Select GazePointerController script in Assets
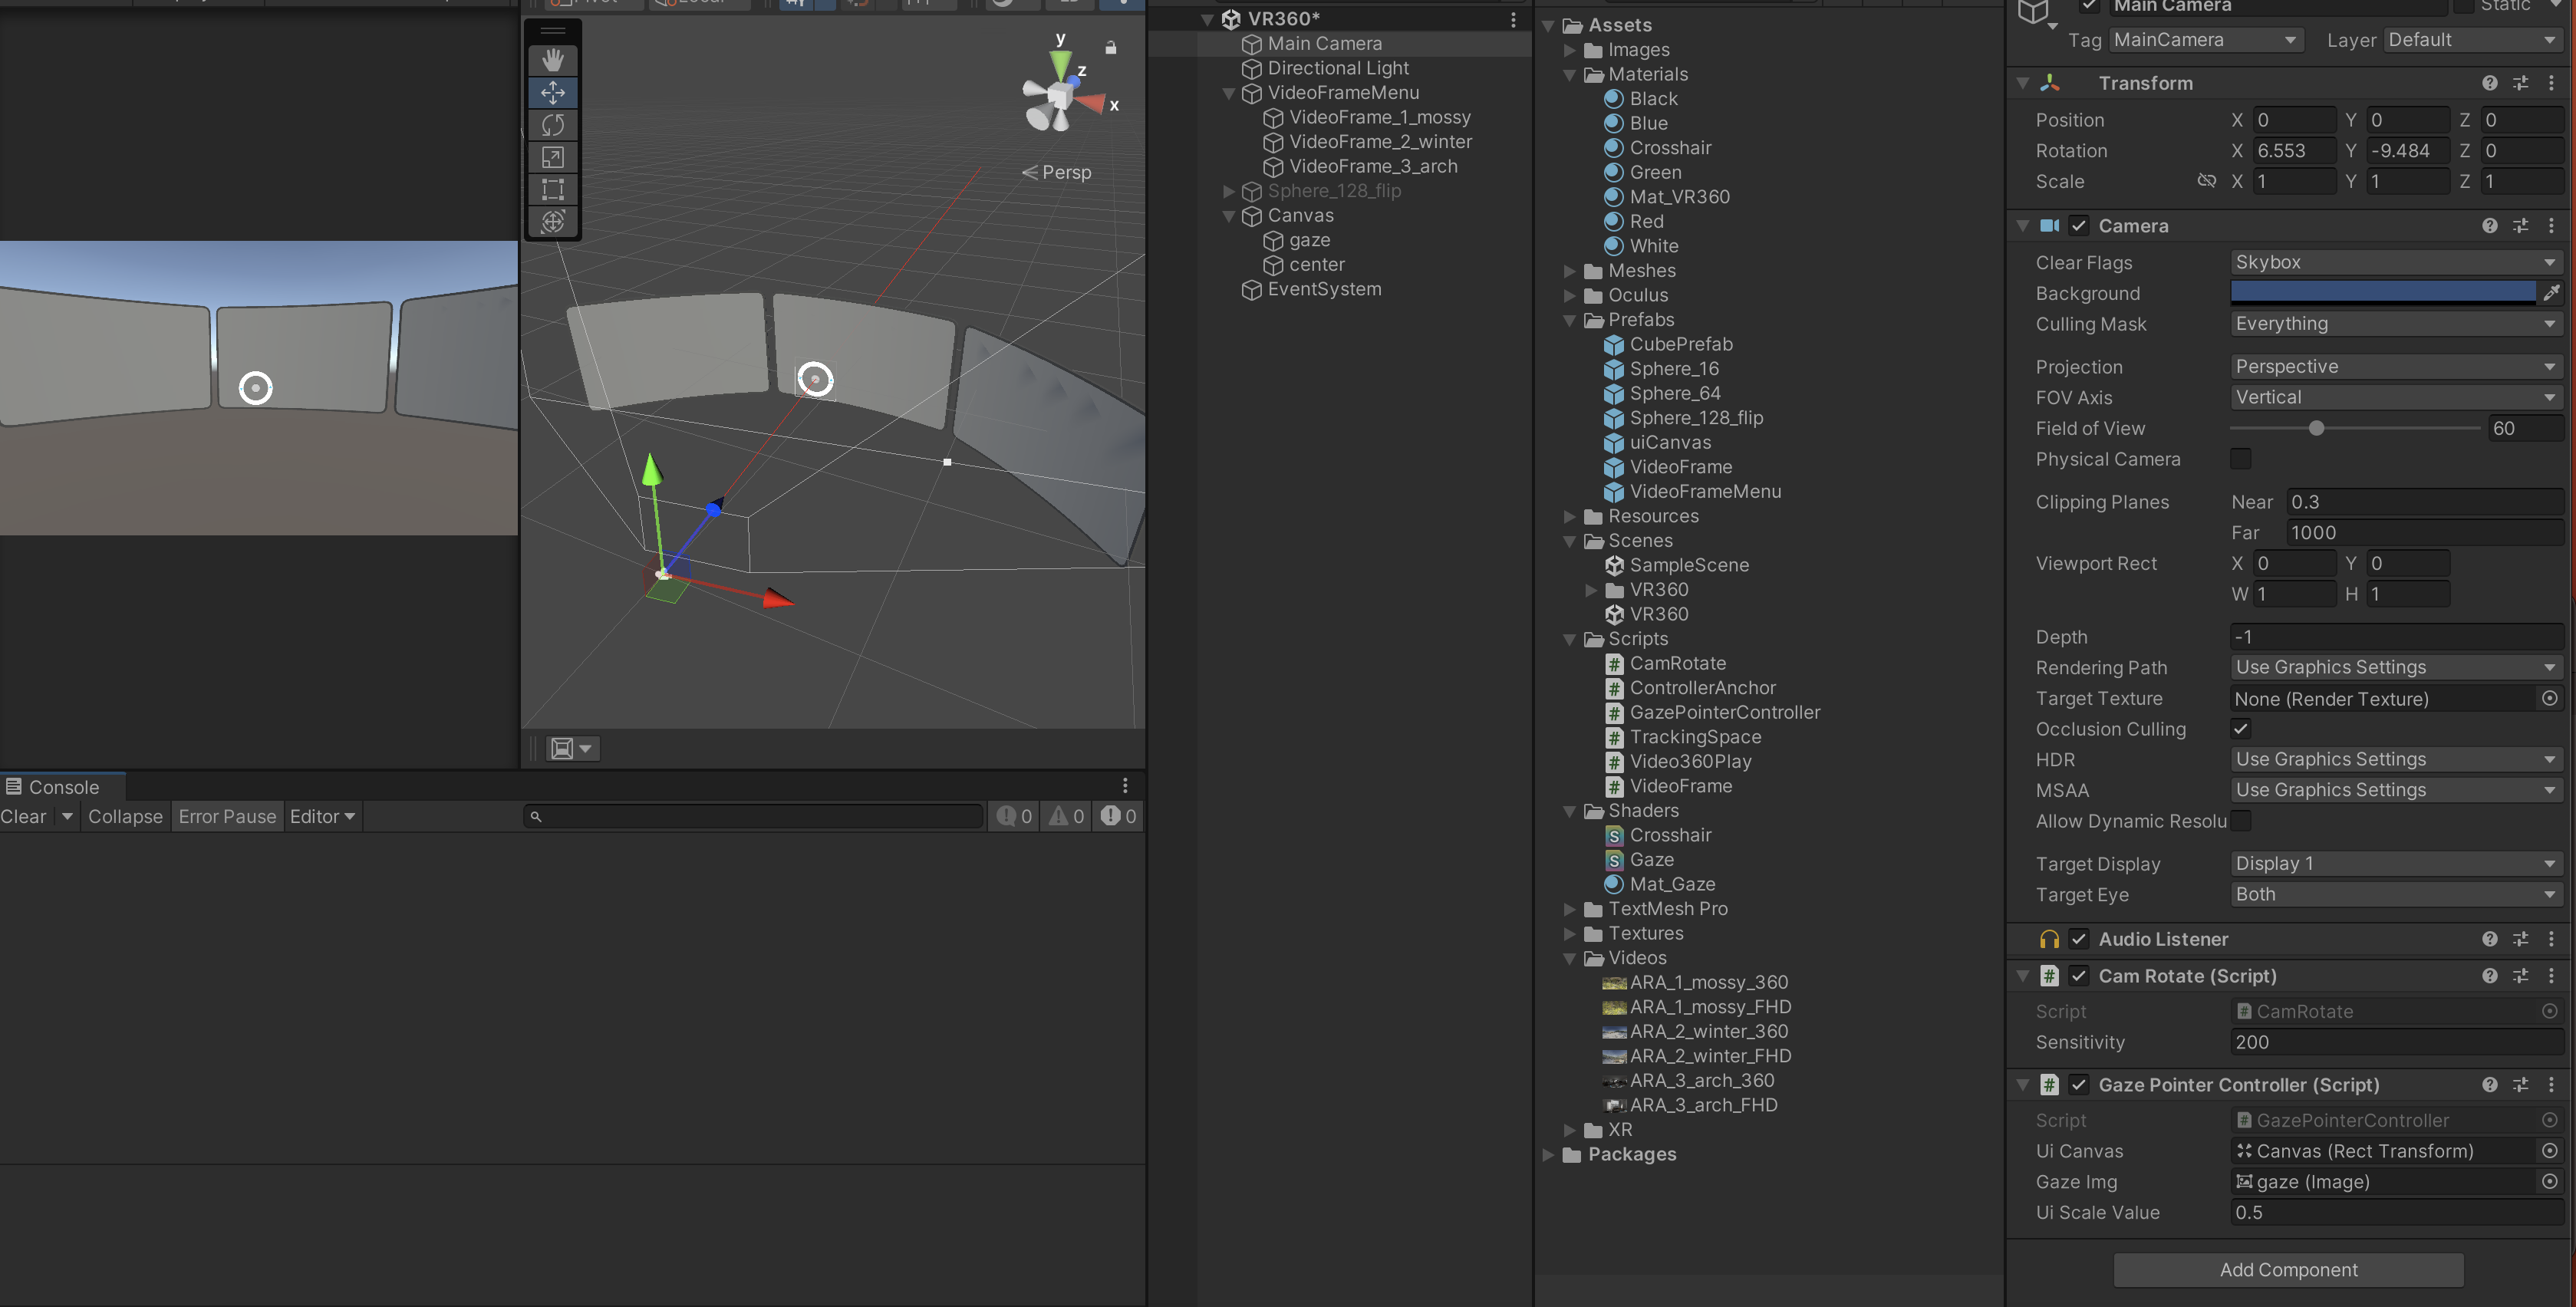This screenshot has height=1307, width=2576. (x=1724, y=712)
